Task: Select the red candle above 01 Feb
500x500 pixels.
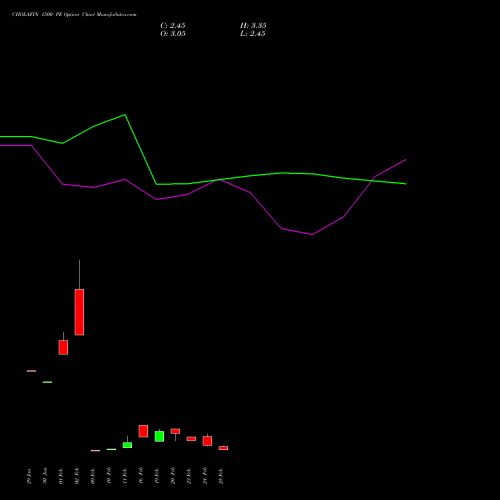Action: [x=63, y=347]
